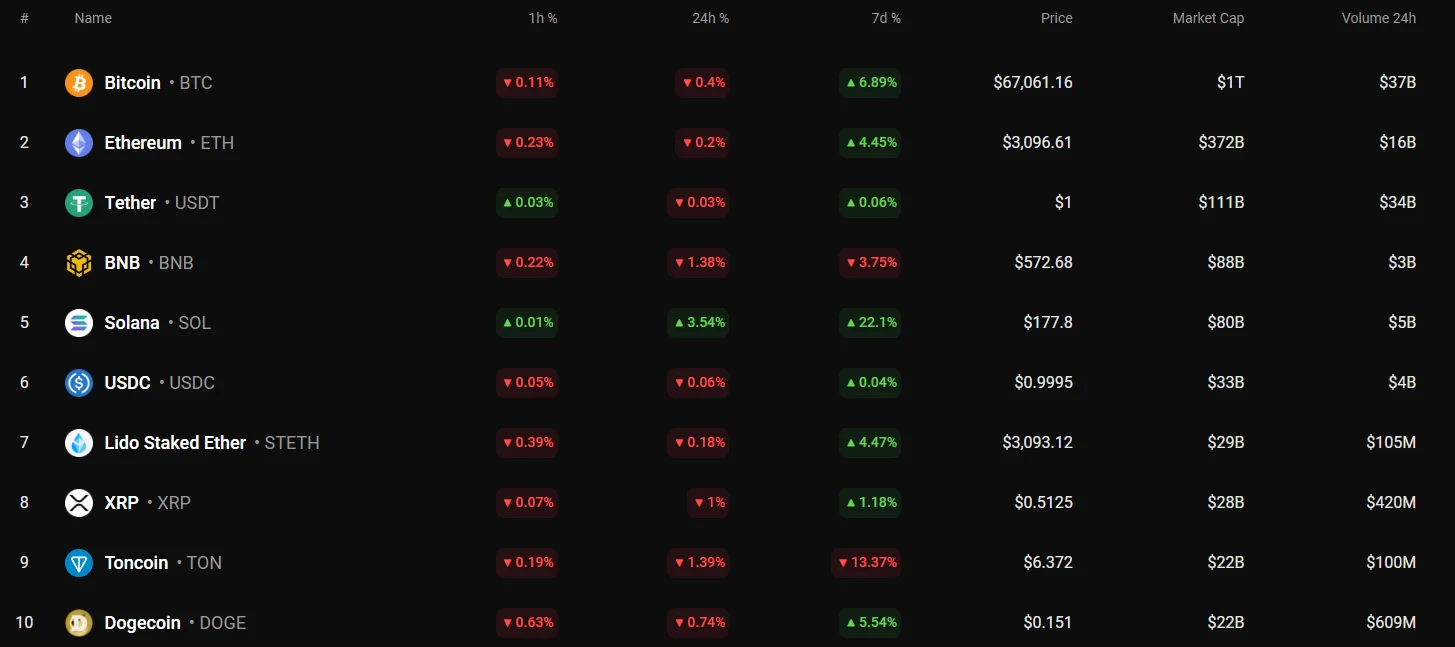Screen dimensions: 1455x647
Task: Open the Bitcoin name link
Action: click(132, 83)
